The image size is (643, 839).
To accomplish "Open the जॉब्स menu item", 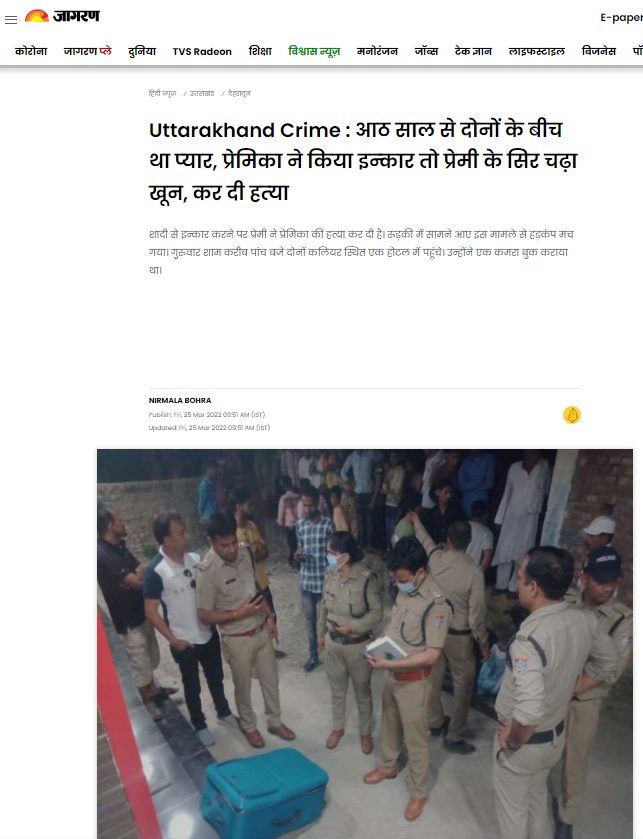I will click(x=426, y=51).
